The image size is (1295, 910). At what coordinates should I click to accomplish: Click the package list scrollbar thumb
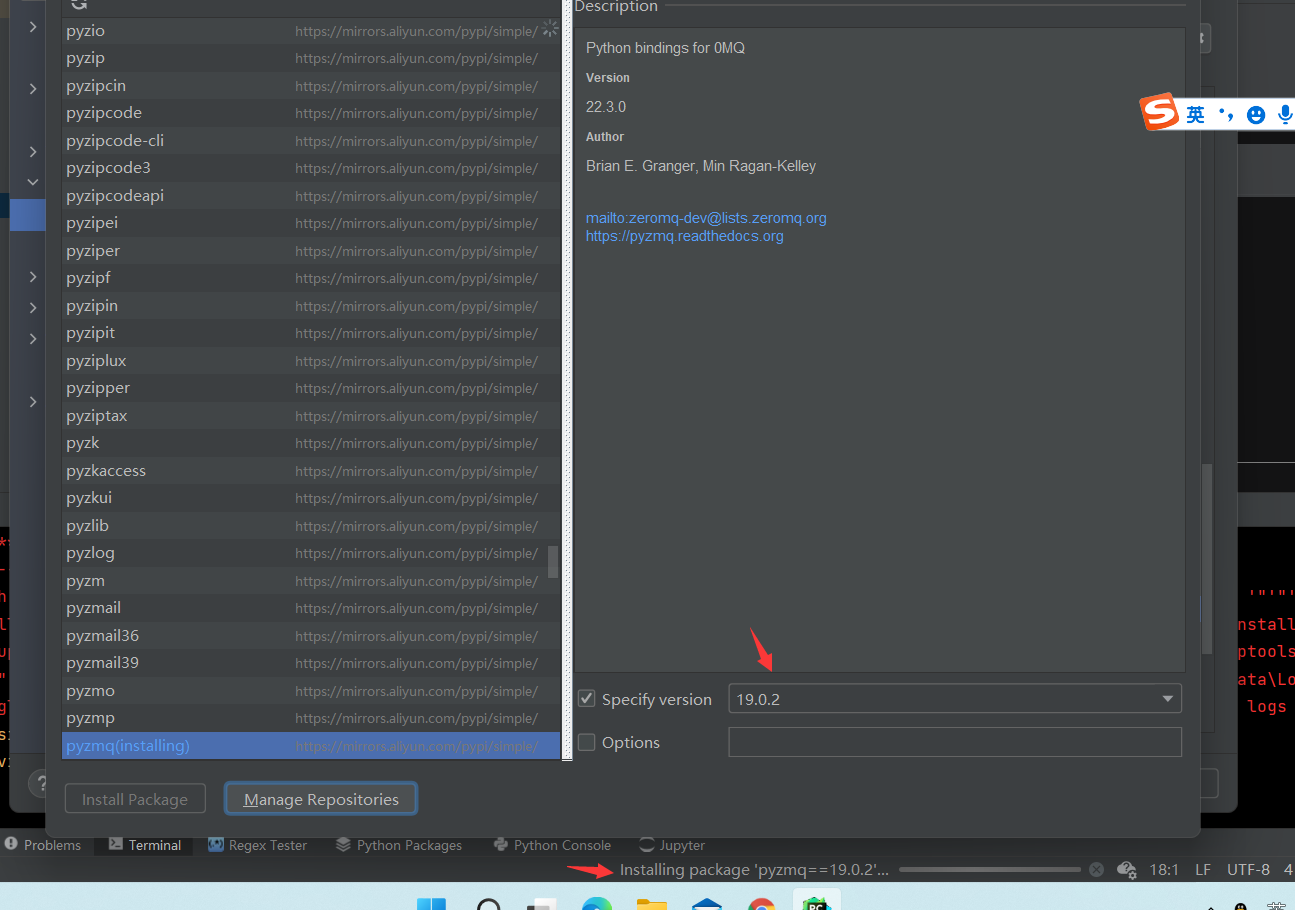(x=553, y=562)
